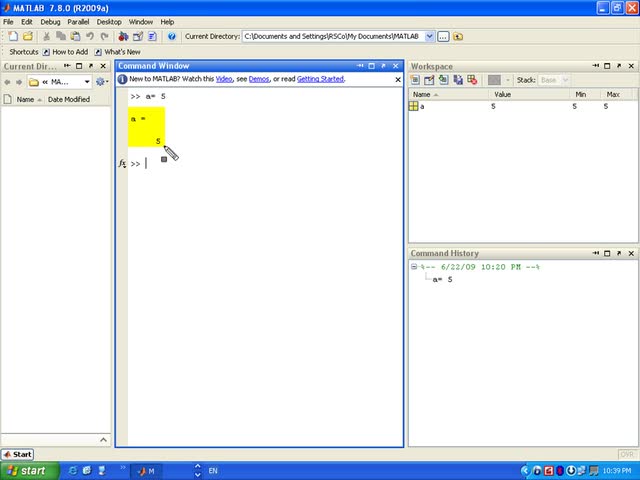The image size is (640, 480).
Task: Click the Command Window prompt line
Action: coord(265,164)
